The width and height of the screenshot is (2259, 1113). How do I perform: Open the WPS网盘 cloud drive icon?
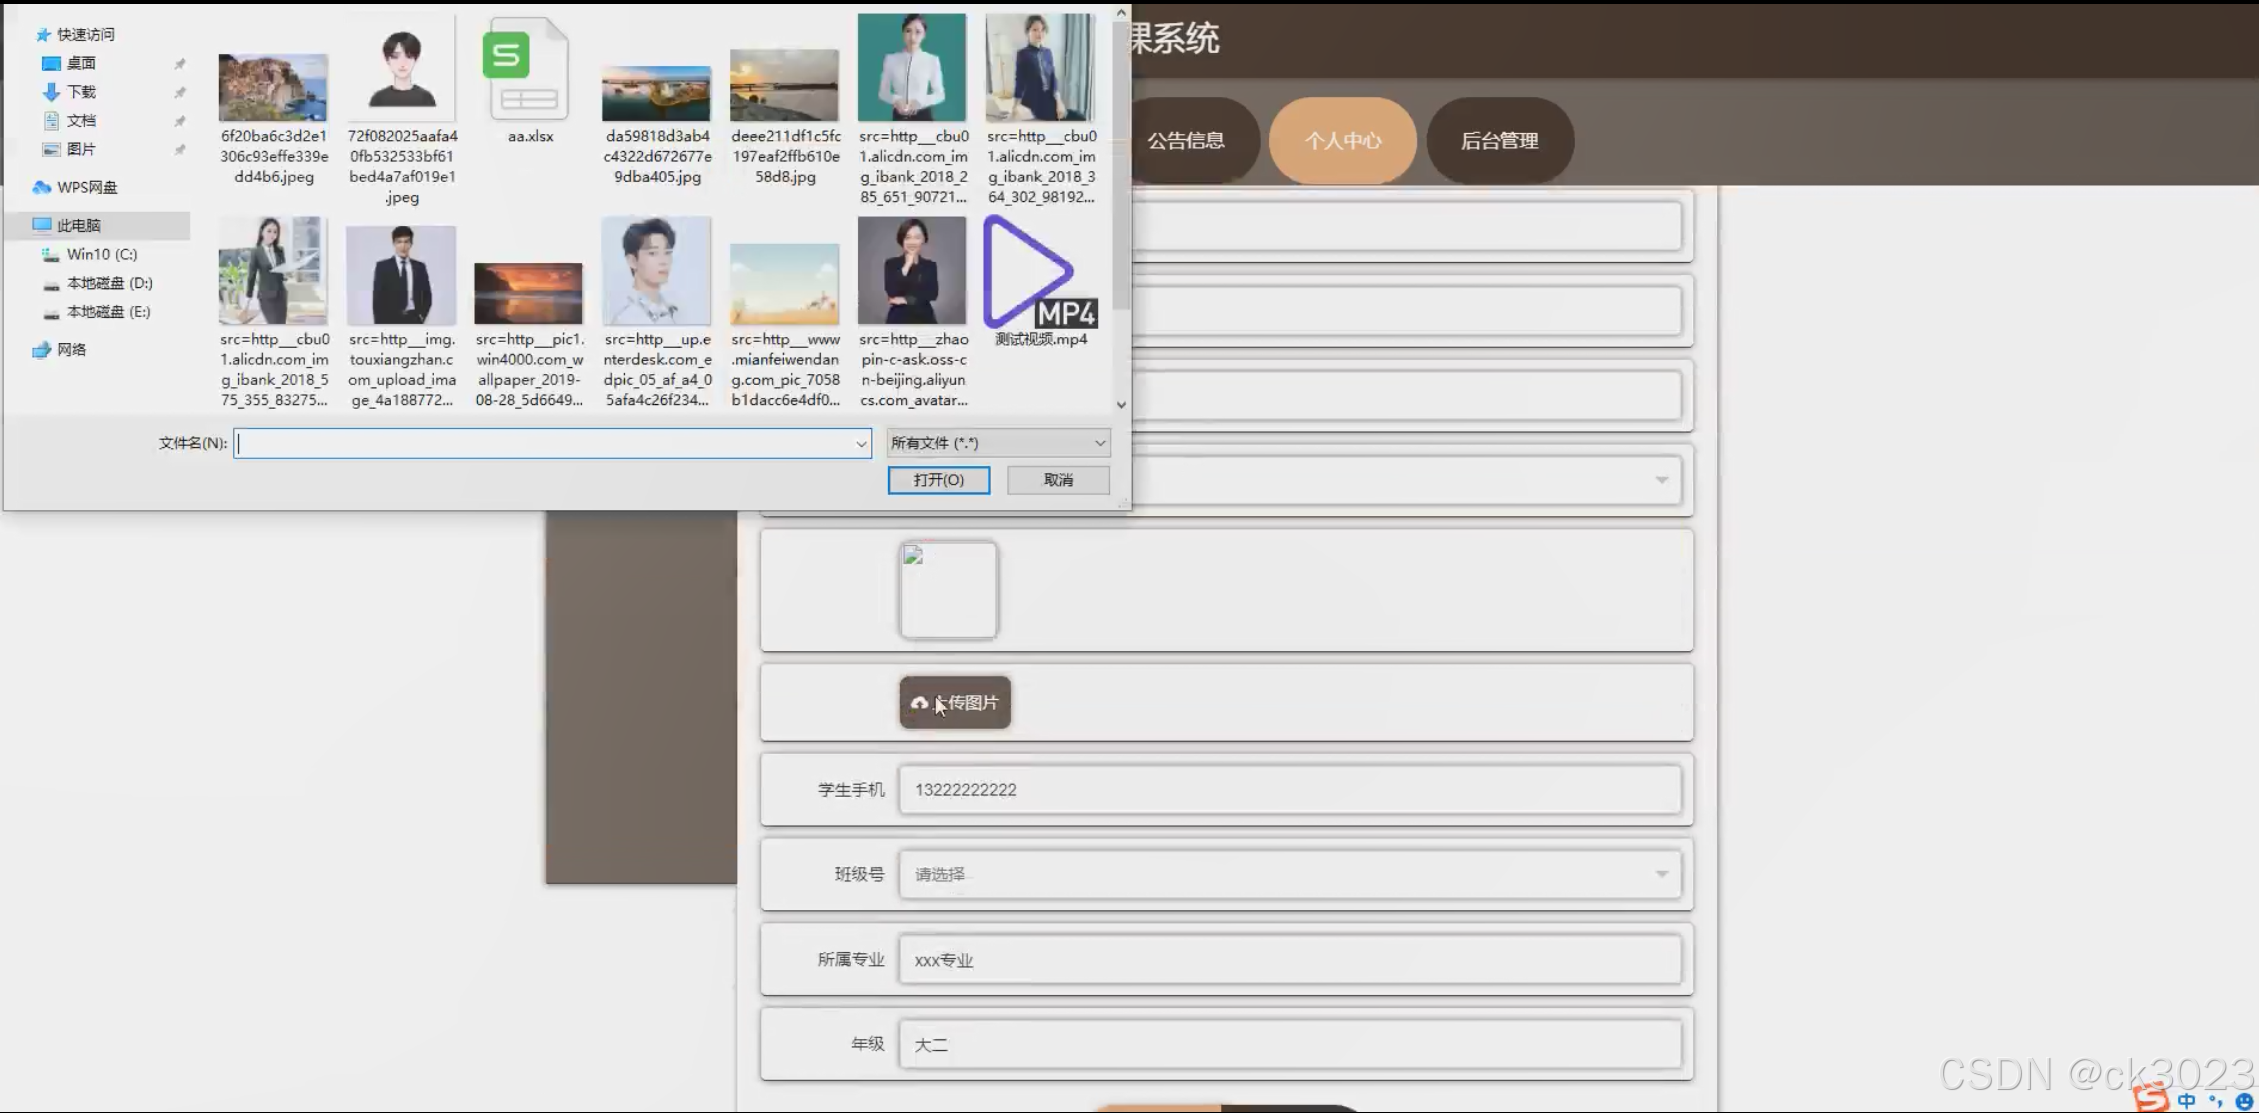click(42, 187)
